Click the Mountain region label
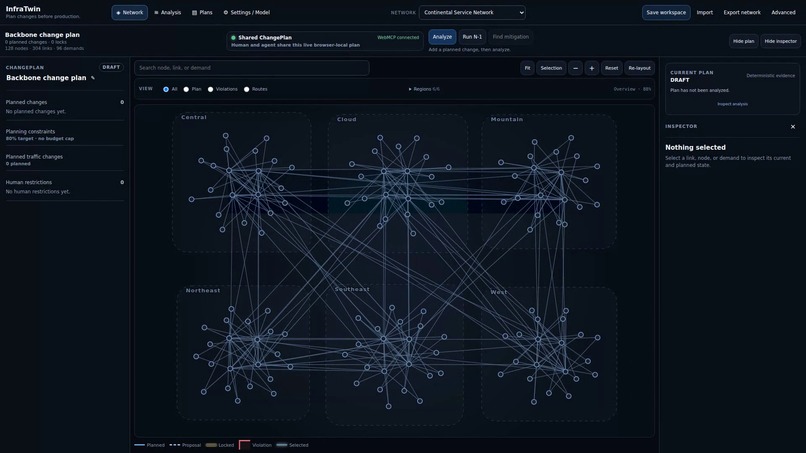806x453 pixels. click(506, 119)
